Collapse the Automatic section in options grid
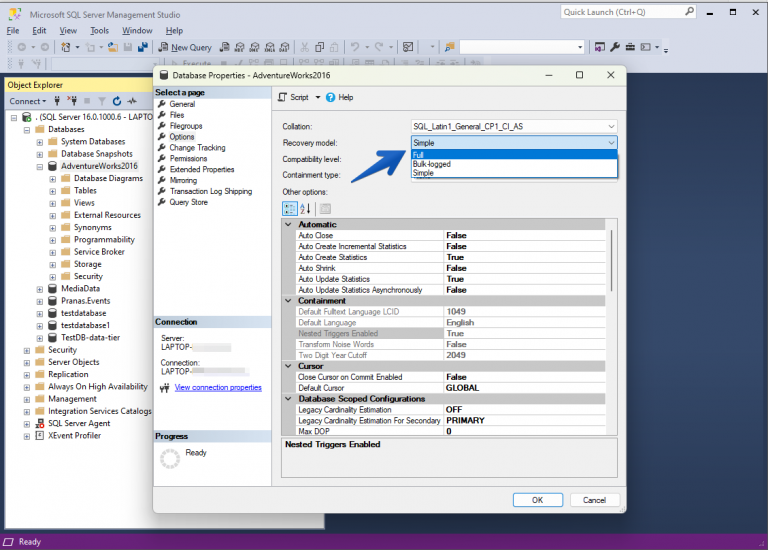 pos(288,224)
